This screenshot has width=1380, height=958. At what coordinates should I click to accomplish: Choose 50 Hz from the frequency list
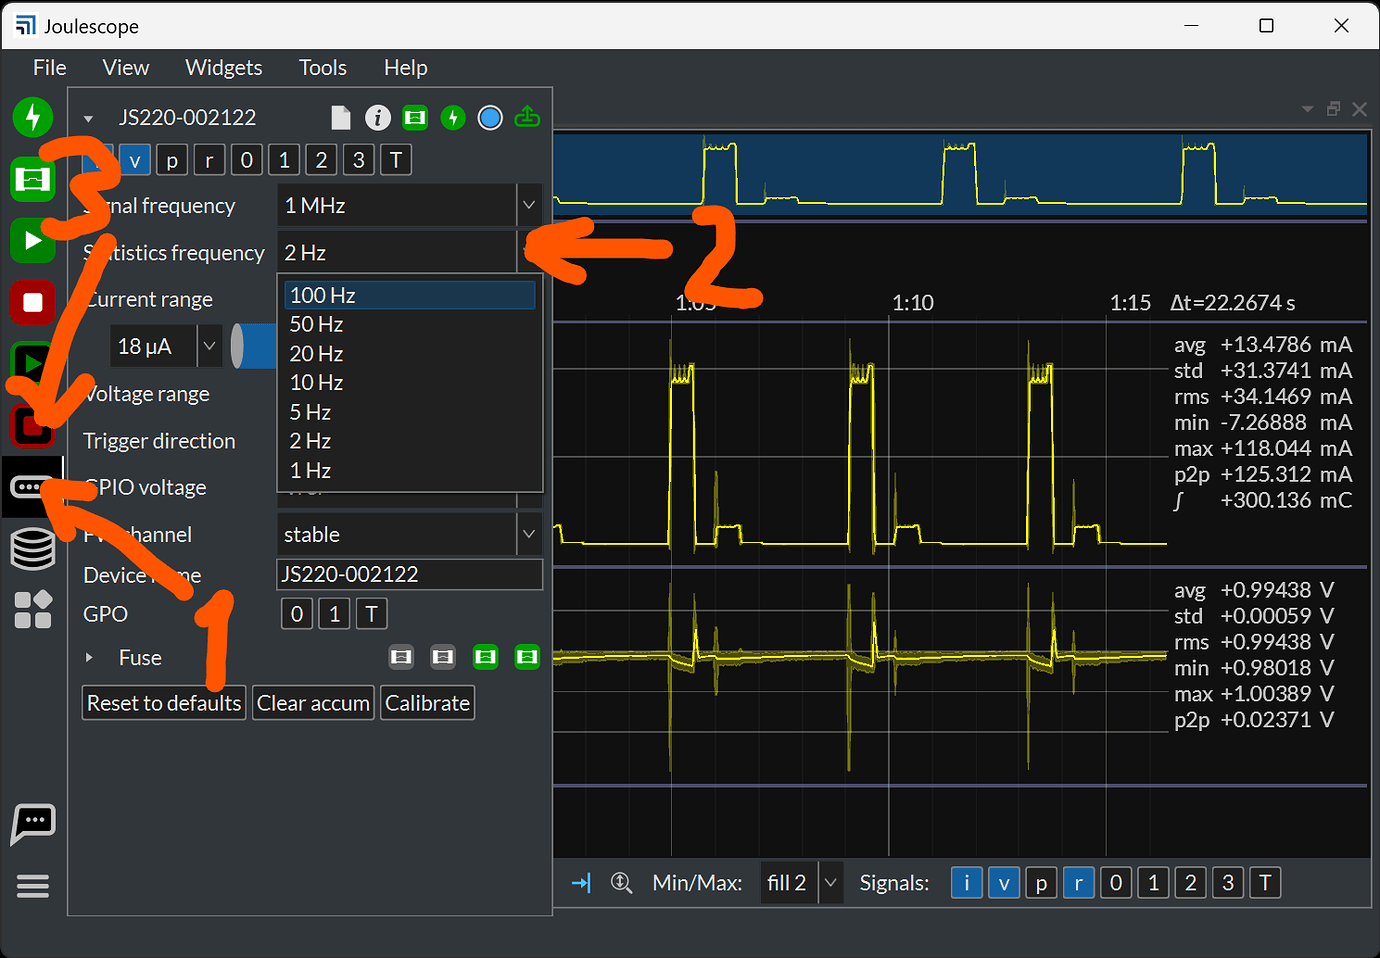[x=410, y=324]
